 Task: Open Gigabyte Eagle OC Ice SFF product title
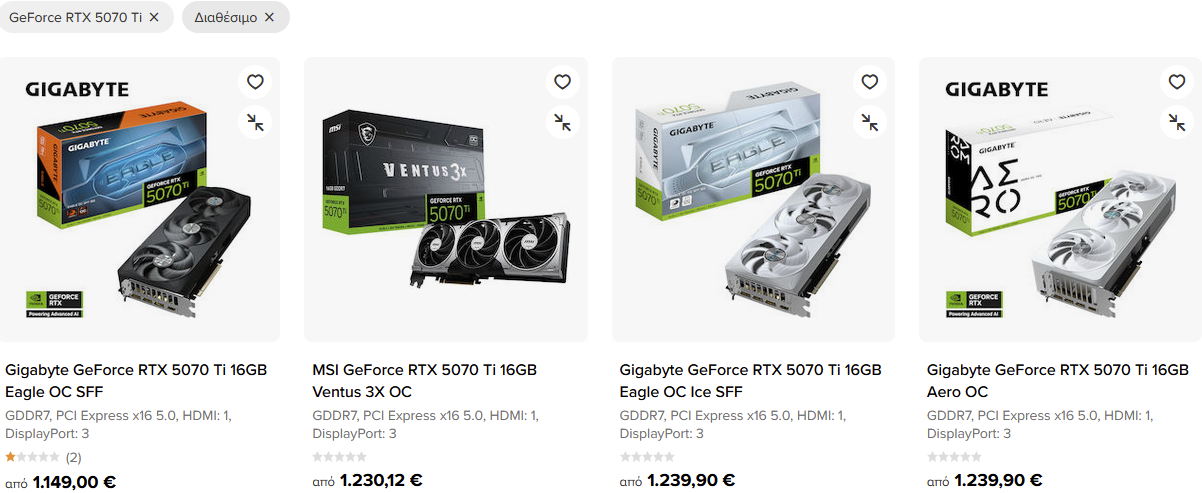tap(750, 381)
